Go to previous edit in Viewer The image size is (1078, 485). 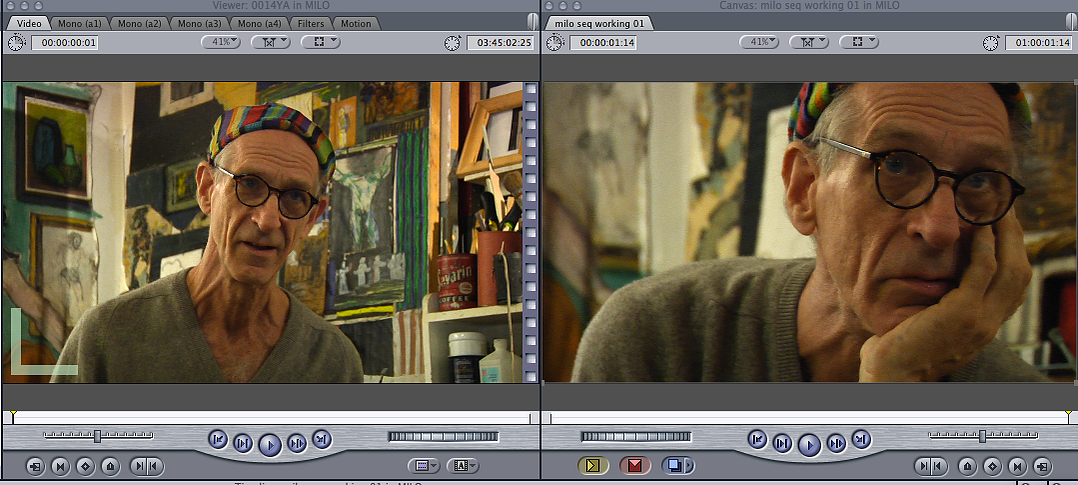(x=217, y=439)
